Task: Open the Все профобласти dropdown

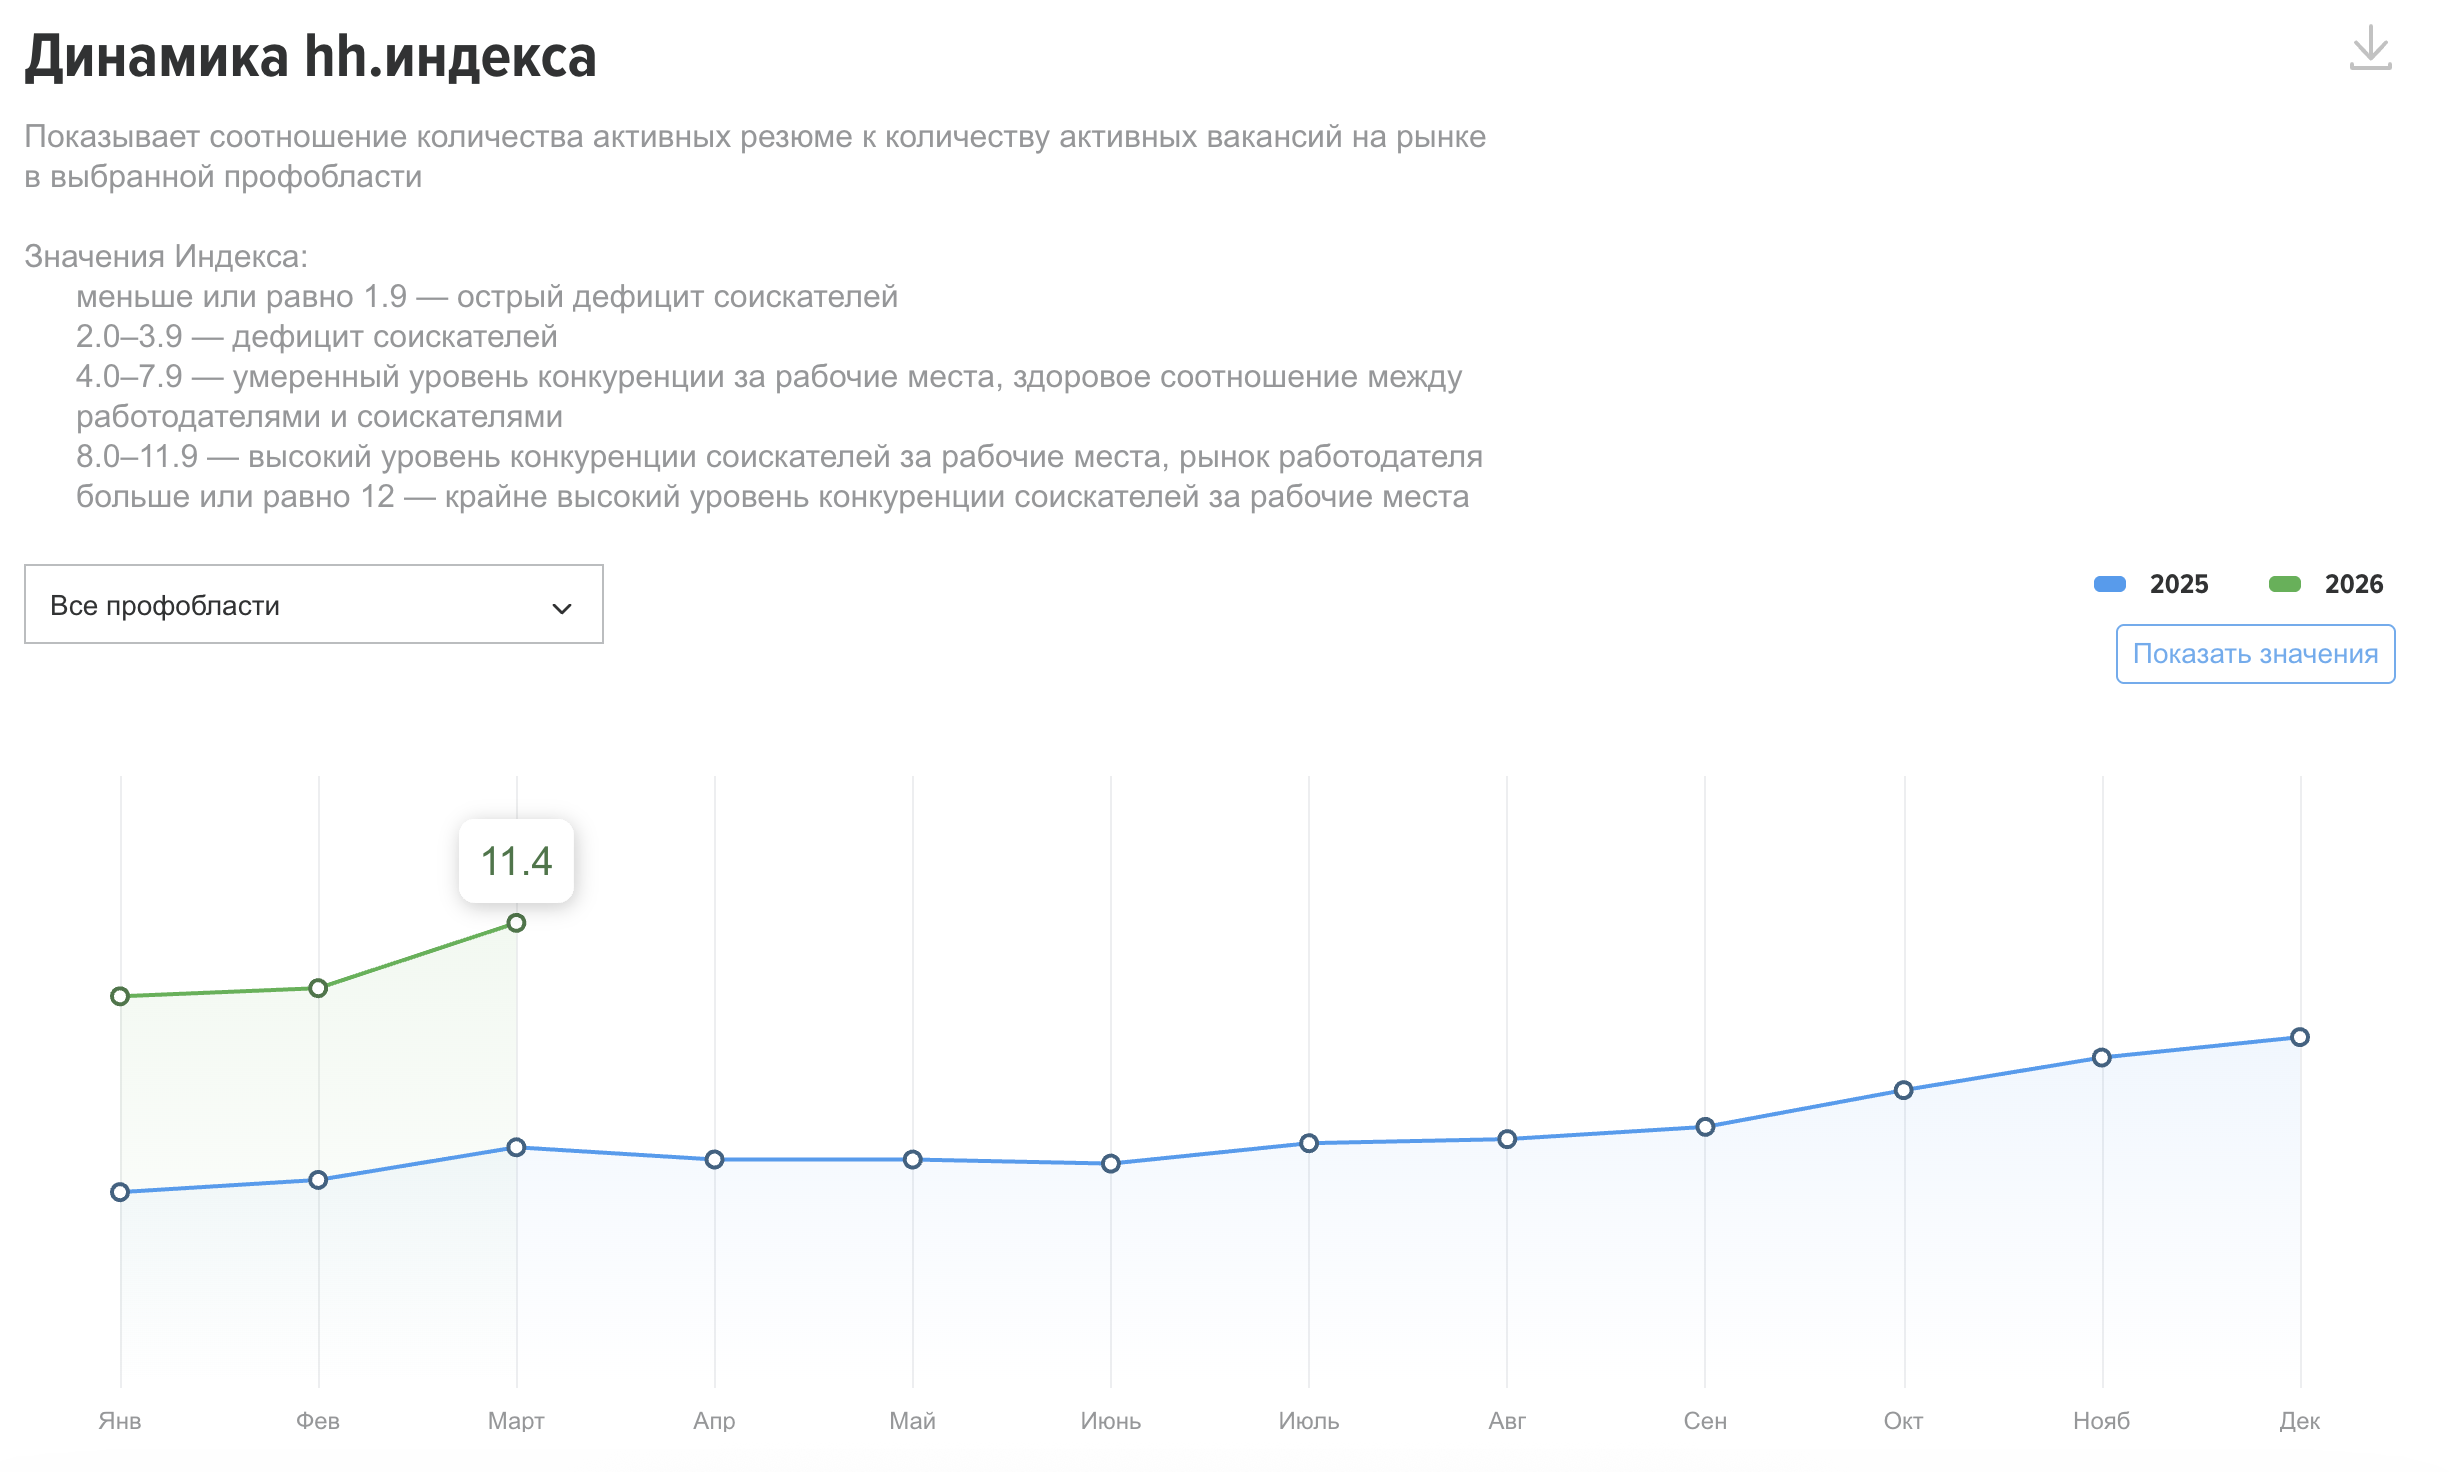Action: tap(313, 604)
